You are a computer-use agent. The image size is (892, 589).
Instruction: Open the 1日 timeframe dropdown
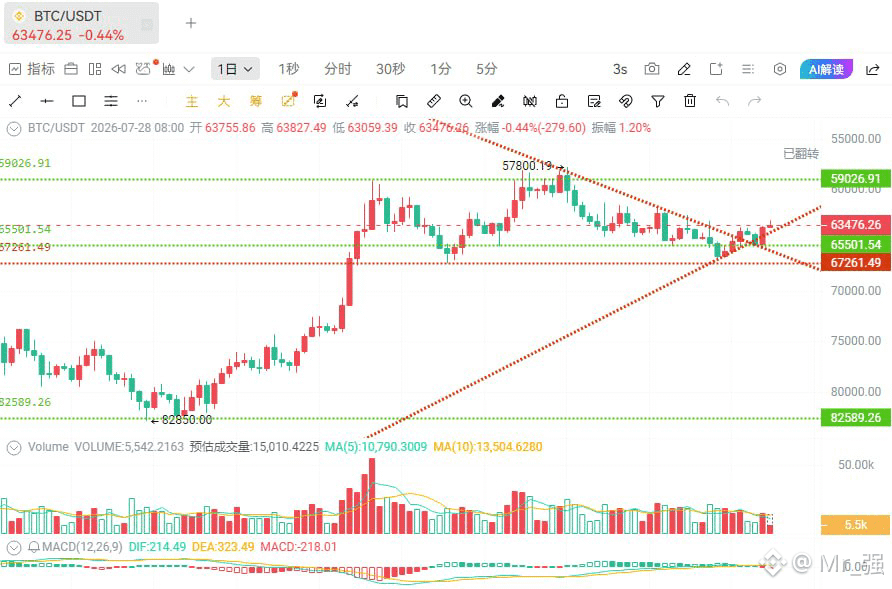pos(235,69)
